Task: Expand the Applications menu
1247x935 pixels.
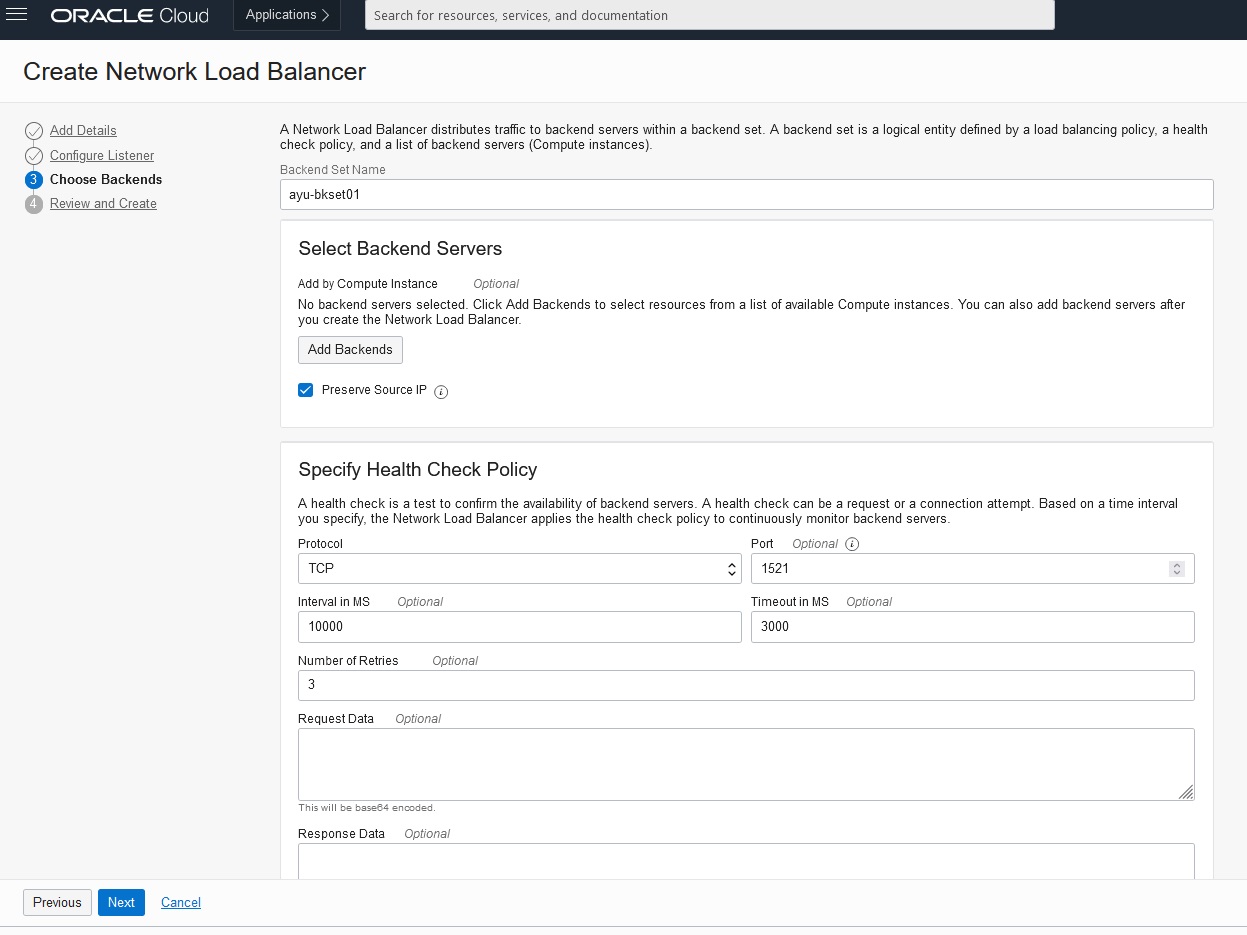Action: tap(287, 15)
